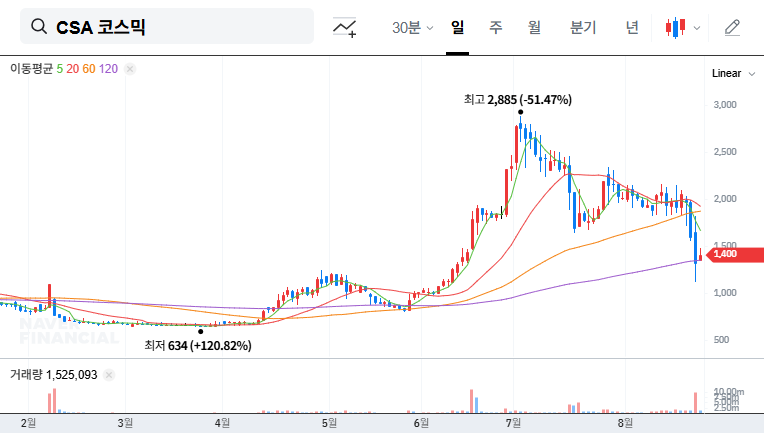Image resolution: width=764 pixels, height=433 pixels.
Task: Switch to the 년 yearly tab
Action: [x=632, y=27]
